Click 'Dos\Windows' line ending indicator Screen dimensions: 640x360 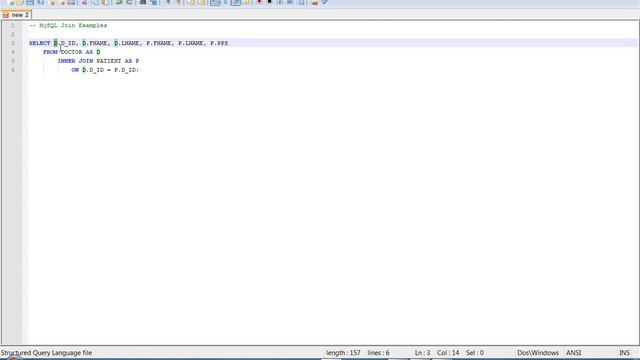point(538,353)
